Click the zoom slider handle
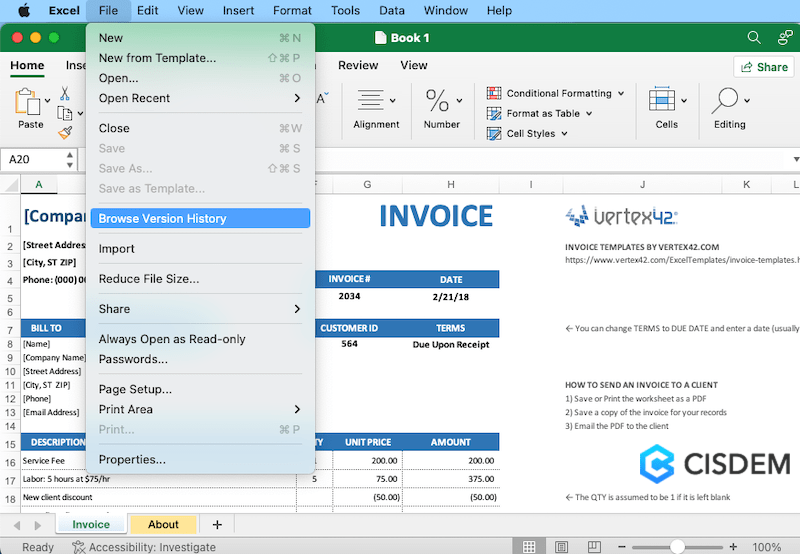Screen dimensions: 800x554 [x=677, y=547]
